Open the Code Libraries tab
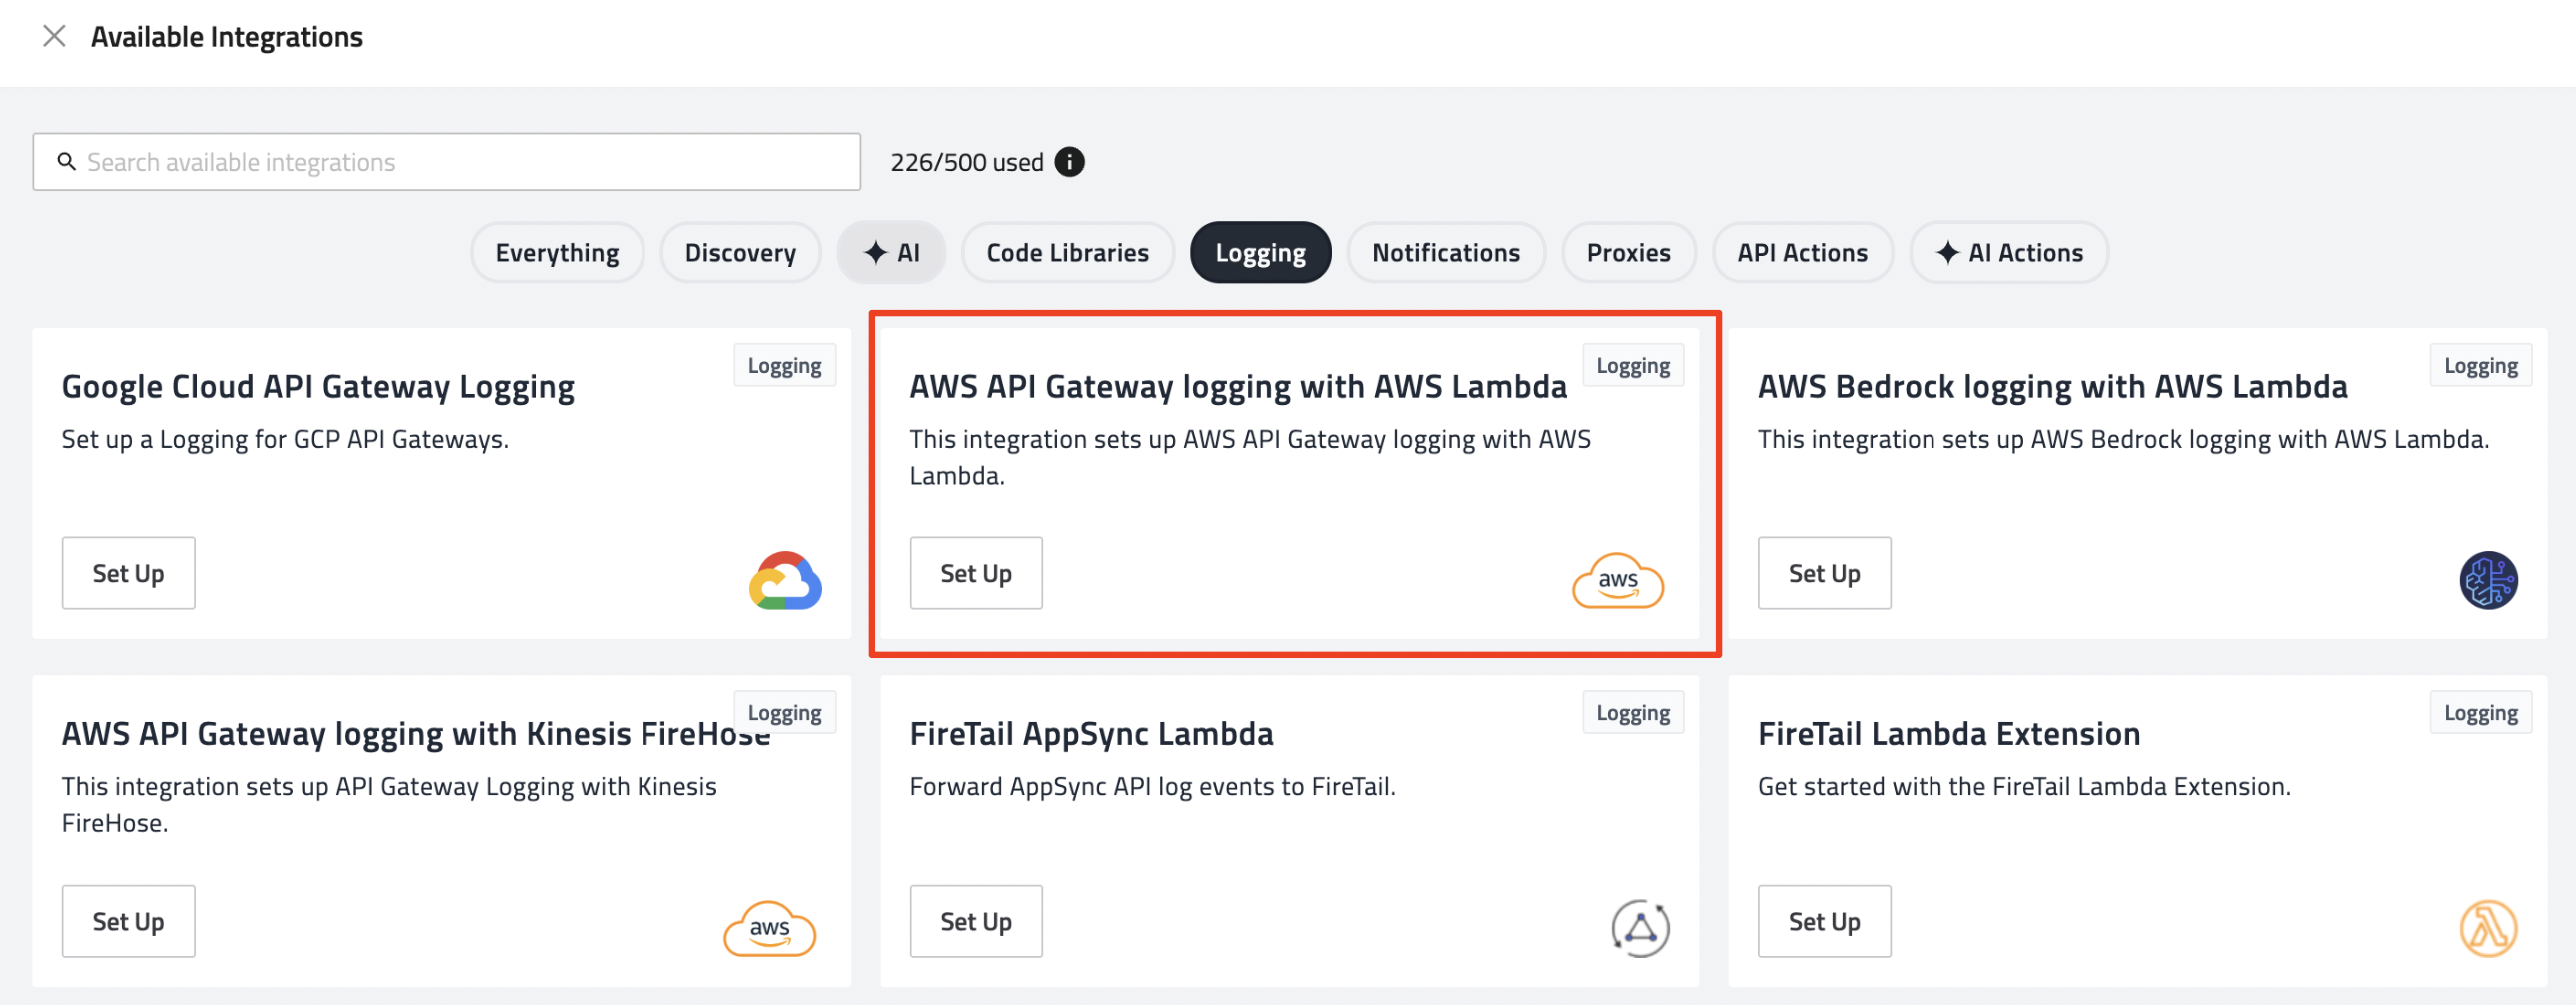The height and width of the screenshot is (1005, 2576). (1067, 253)
